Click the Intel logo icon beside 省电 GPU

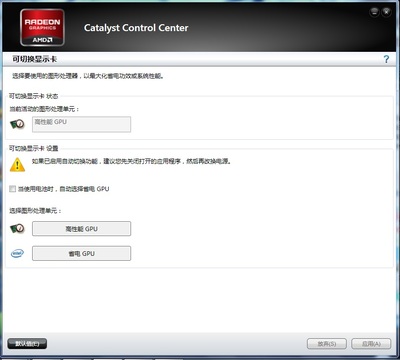click(x=17, y=254)
